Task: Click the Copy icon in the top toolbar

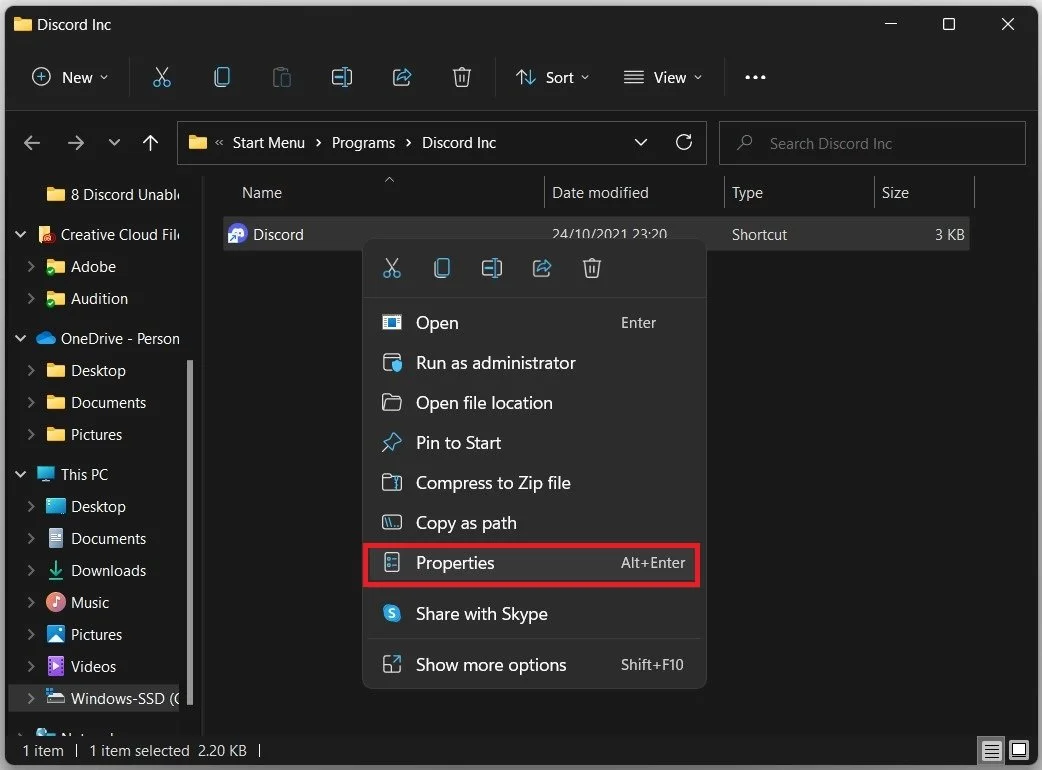Action: point(222,77)
